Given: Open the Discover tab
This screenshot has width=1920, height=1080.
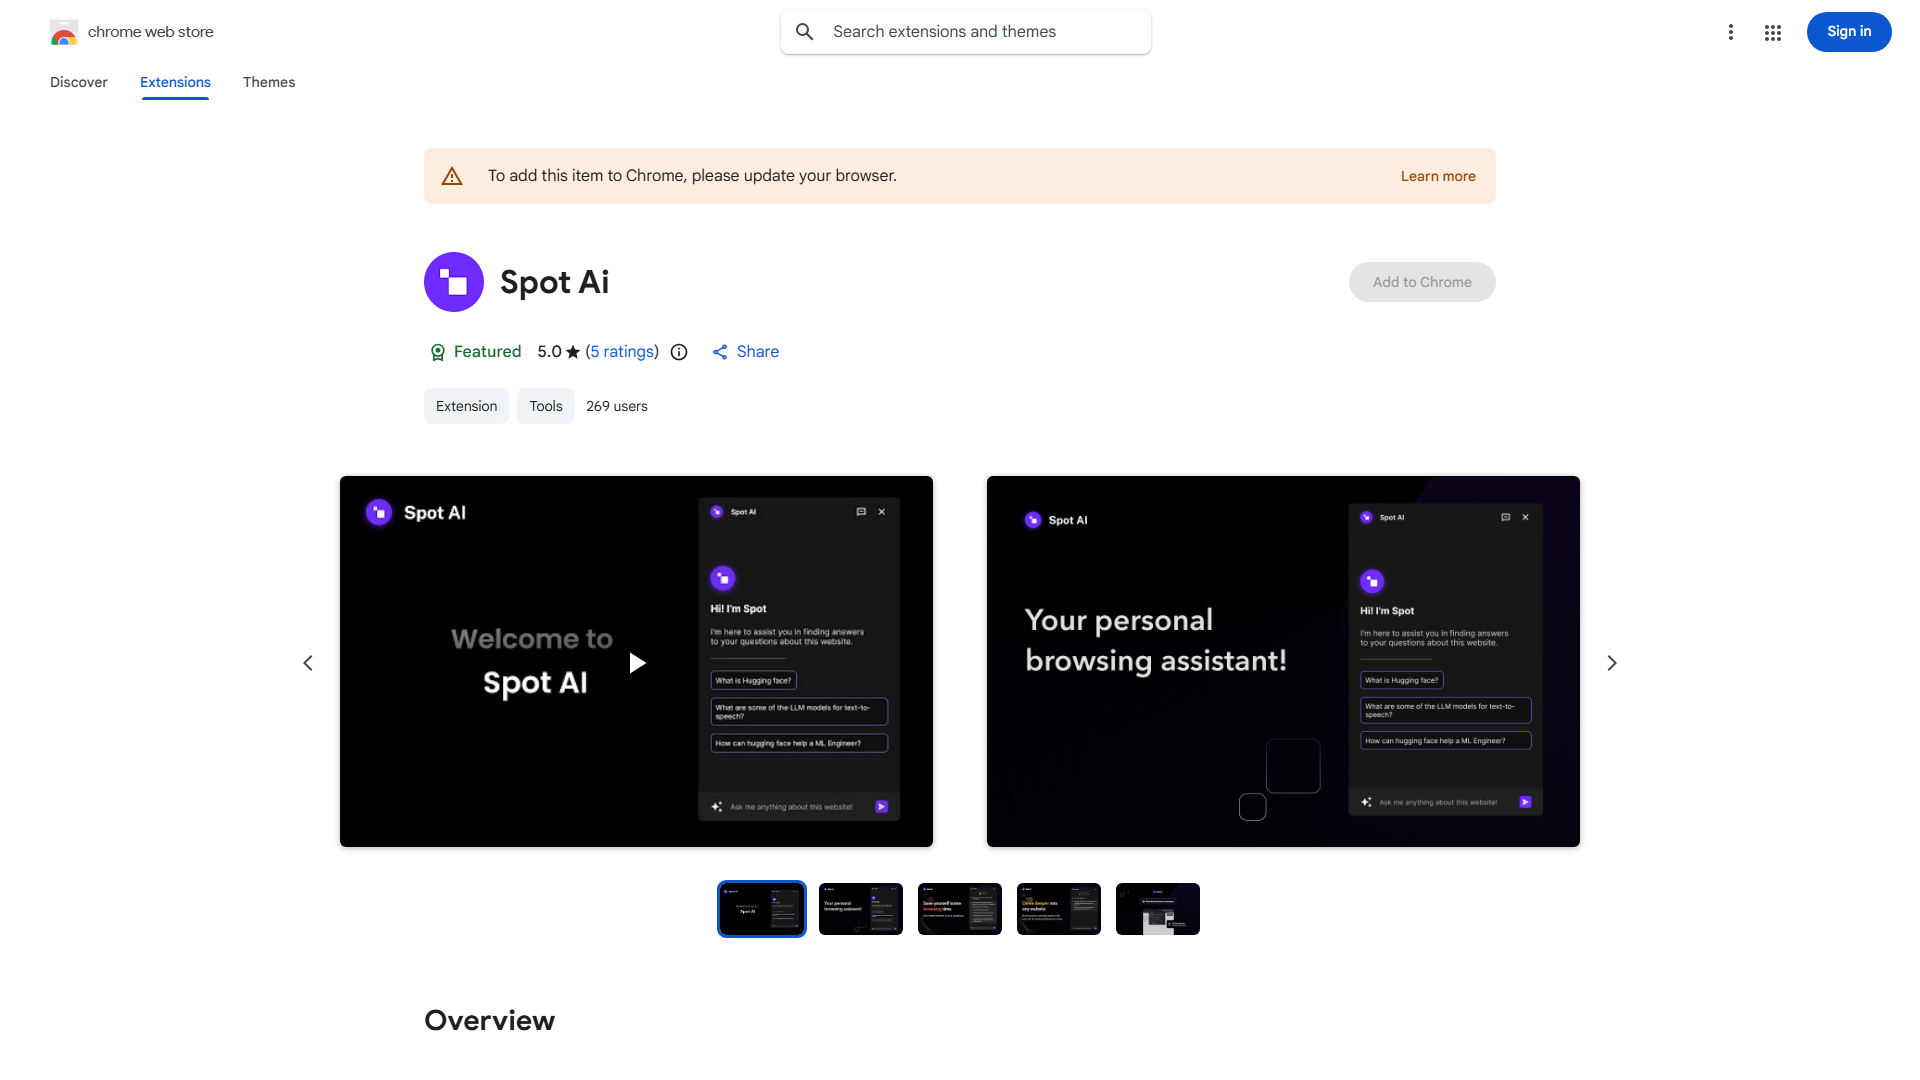Looking at the screenshot, I should [x=78, y=82].
